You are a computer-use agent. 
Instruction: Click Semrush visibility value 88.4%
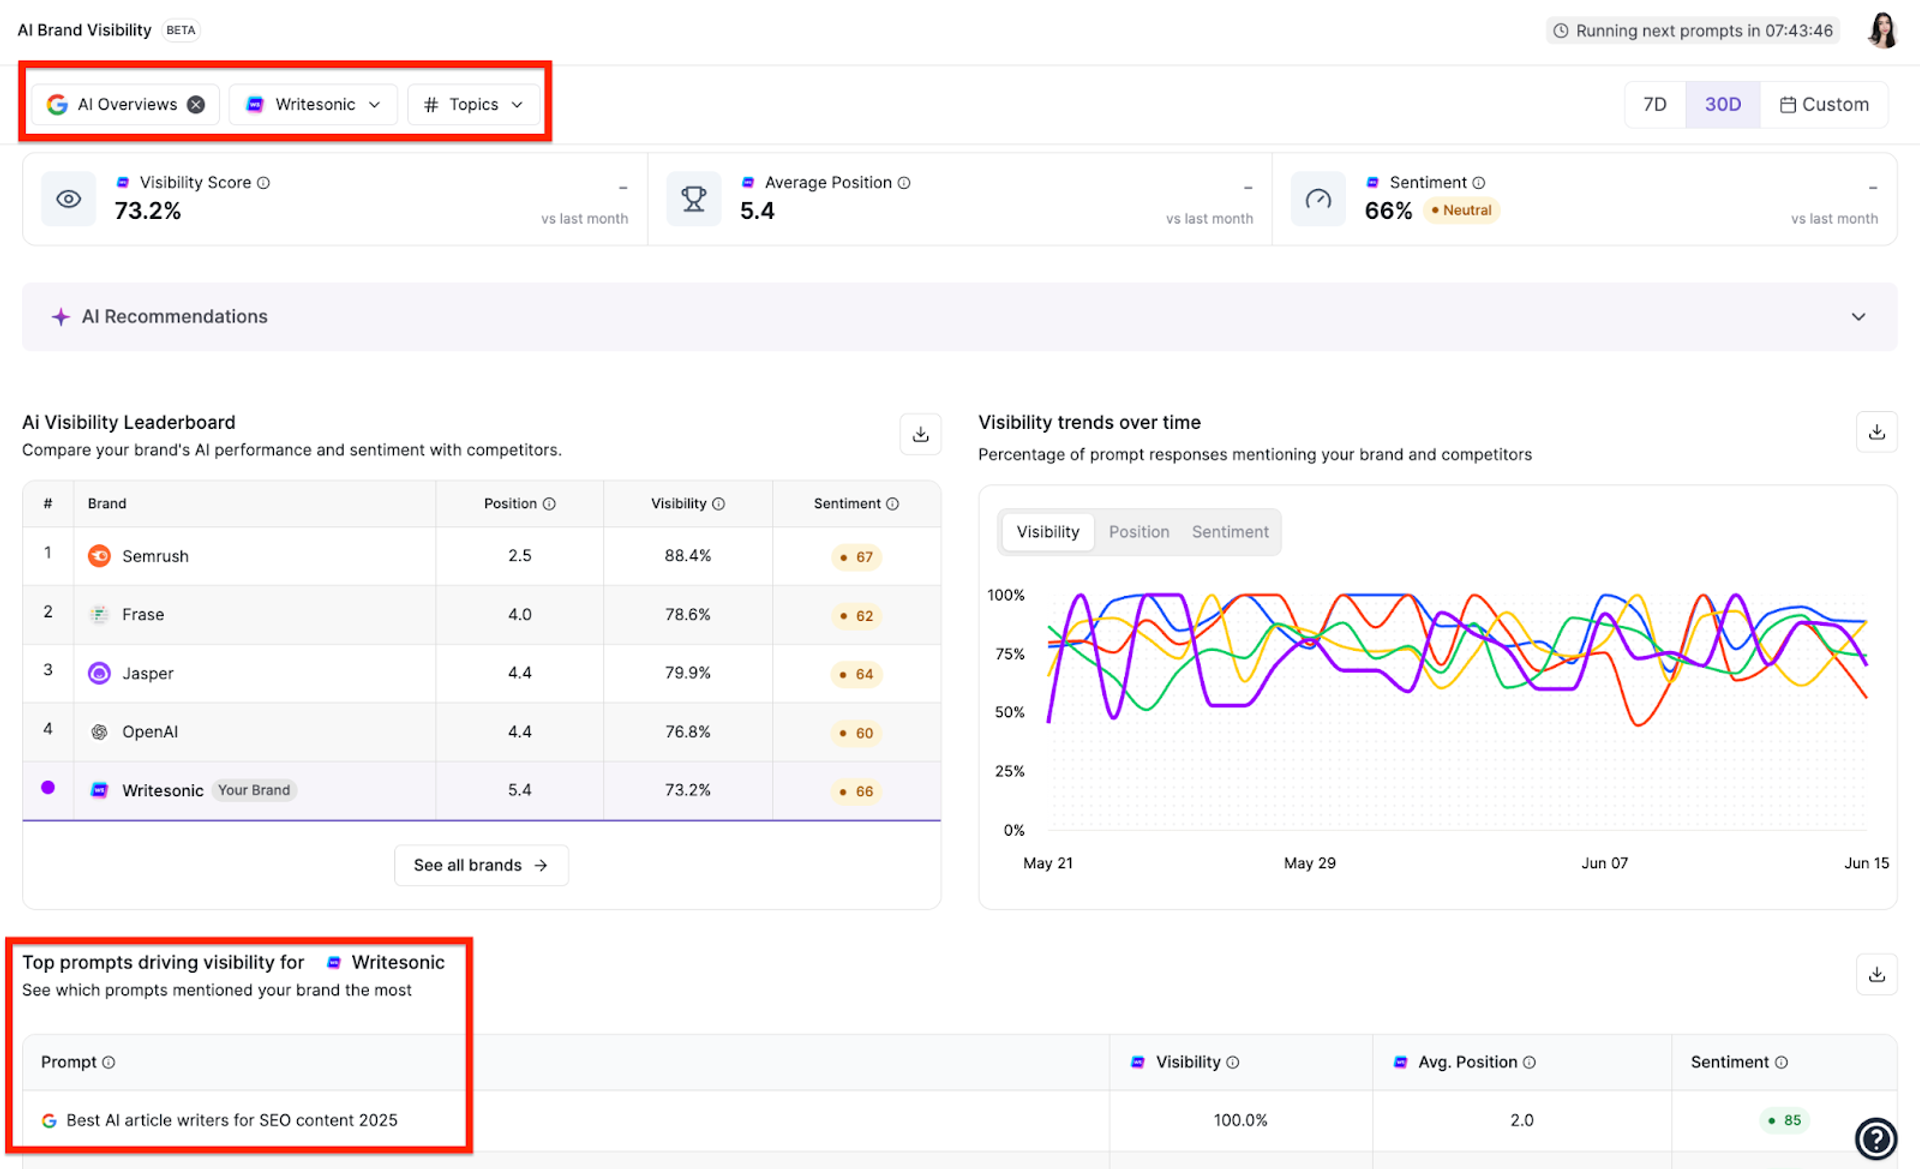[x=687, y=555]
